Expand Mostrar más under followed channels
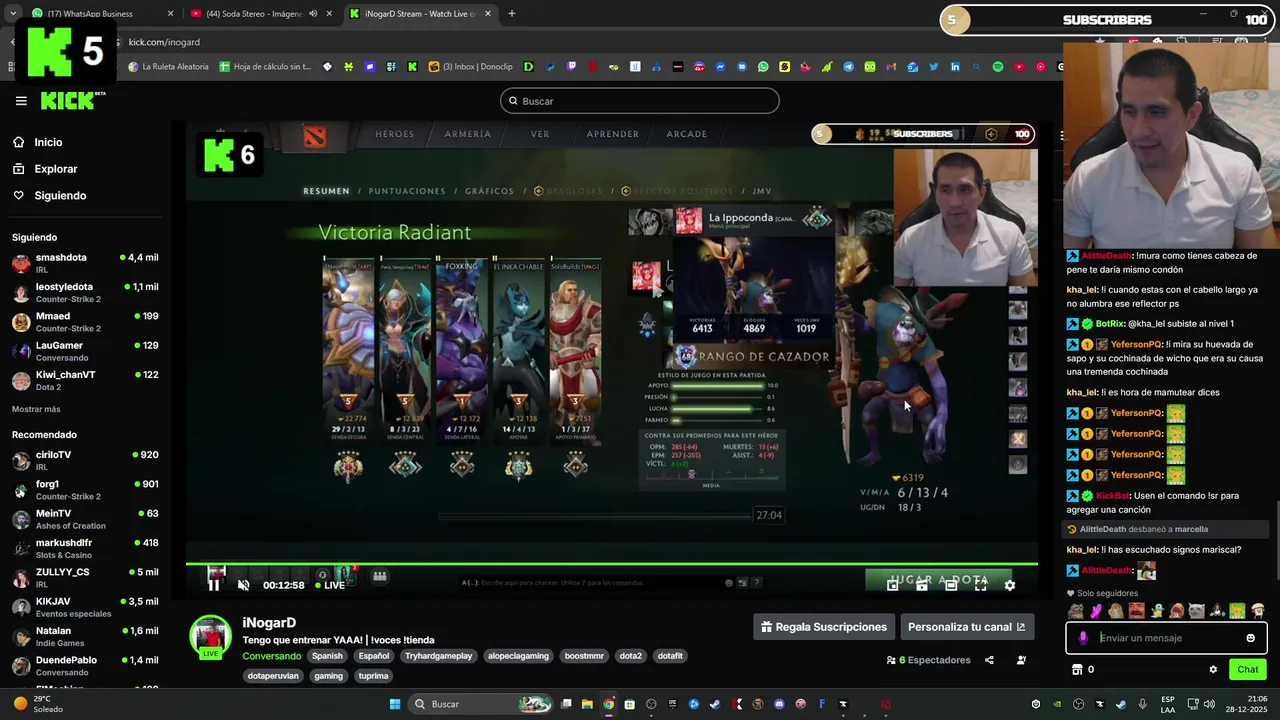This screenshot has width=1280, height=720. (36, 409)
